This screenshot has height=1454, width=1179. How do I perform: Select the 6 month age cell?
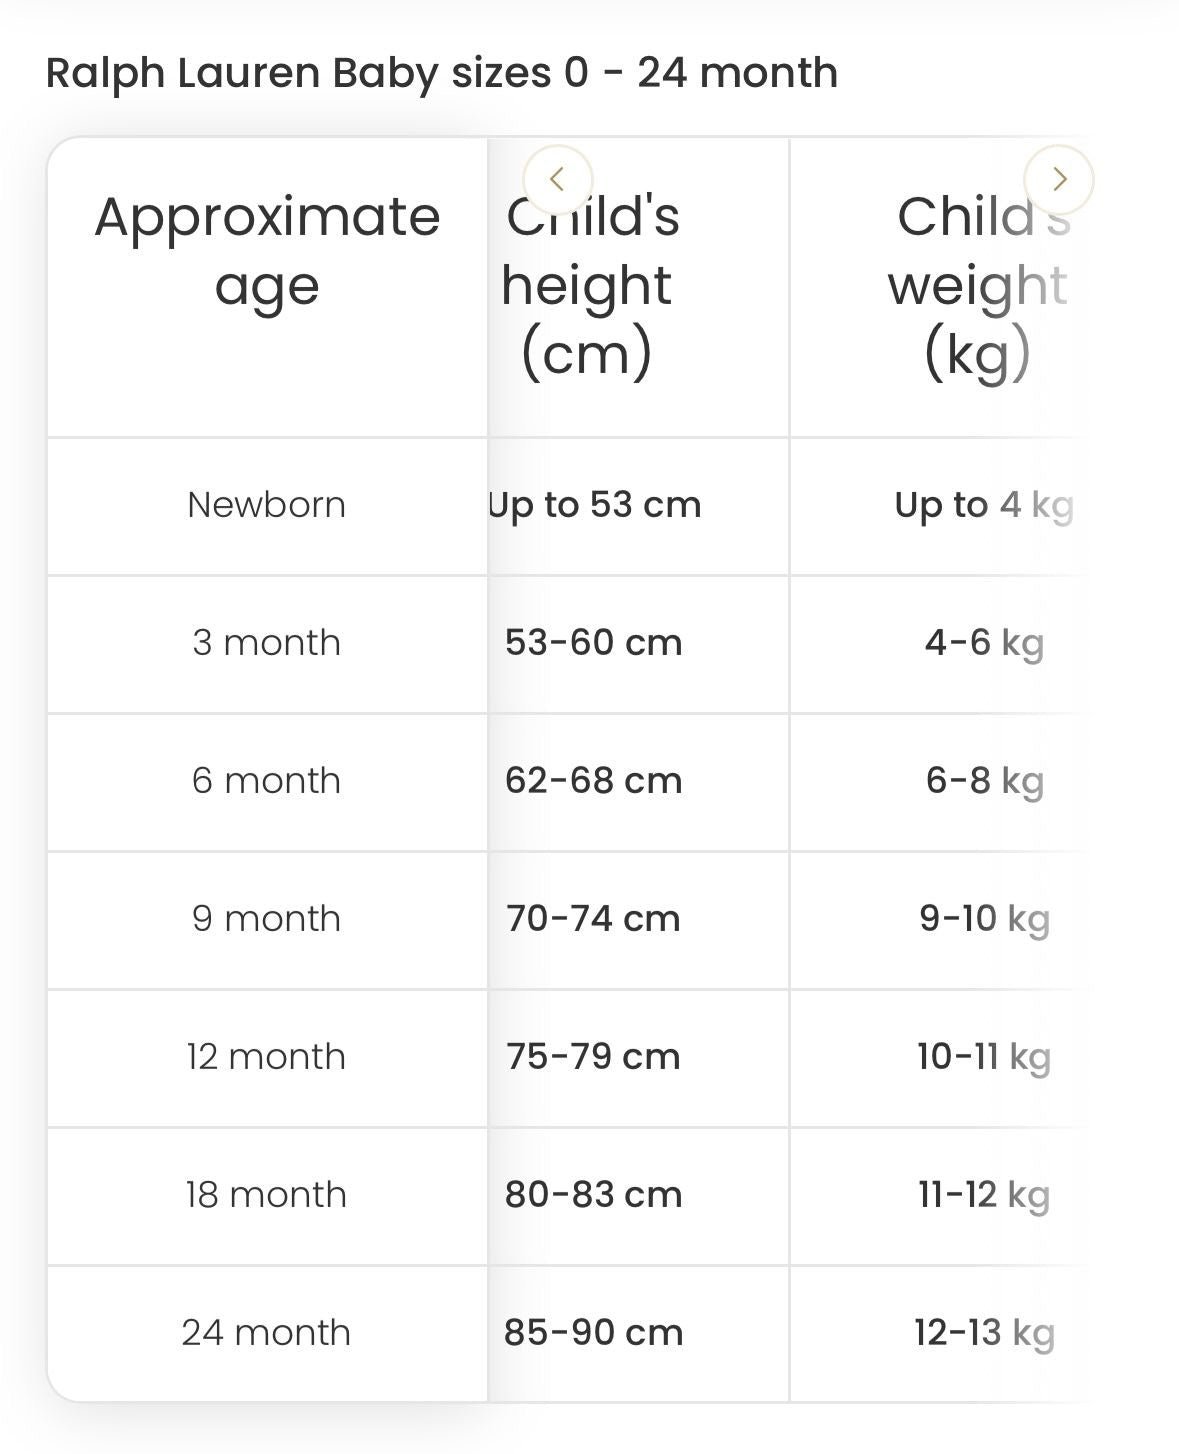265,781
